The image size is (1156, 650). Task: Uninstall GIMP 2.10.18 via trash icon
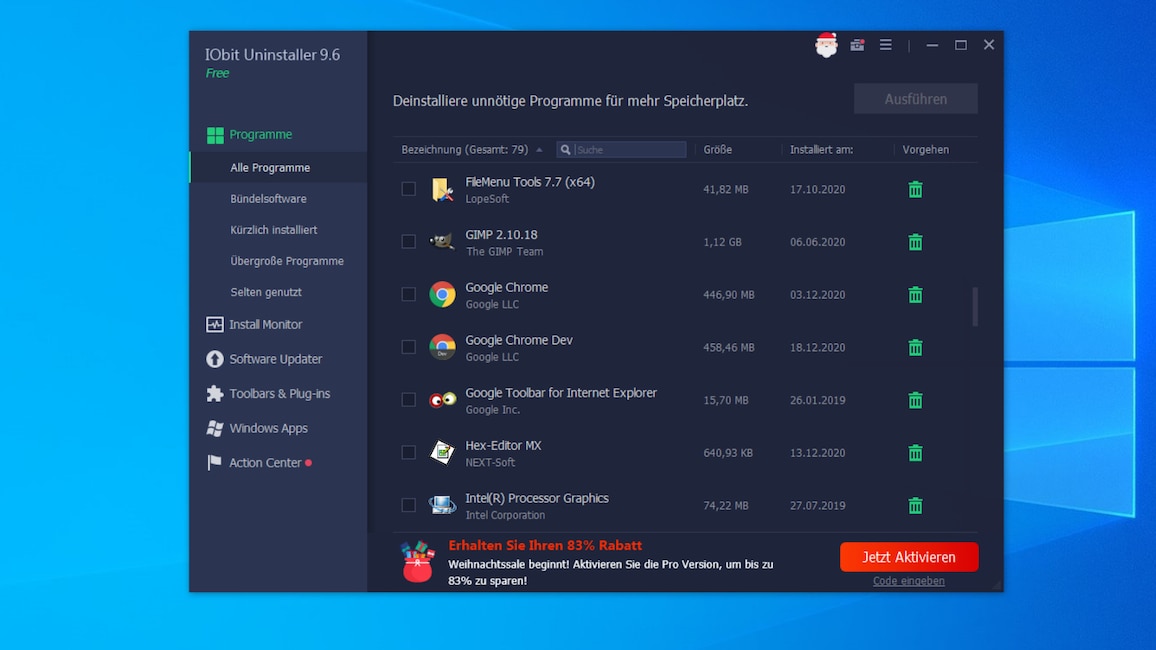tap(915, 242)
